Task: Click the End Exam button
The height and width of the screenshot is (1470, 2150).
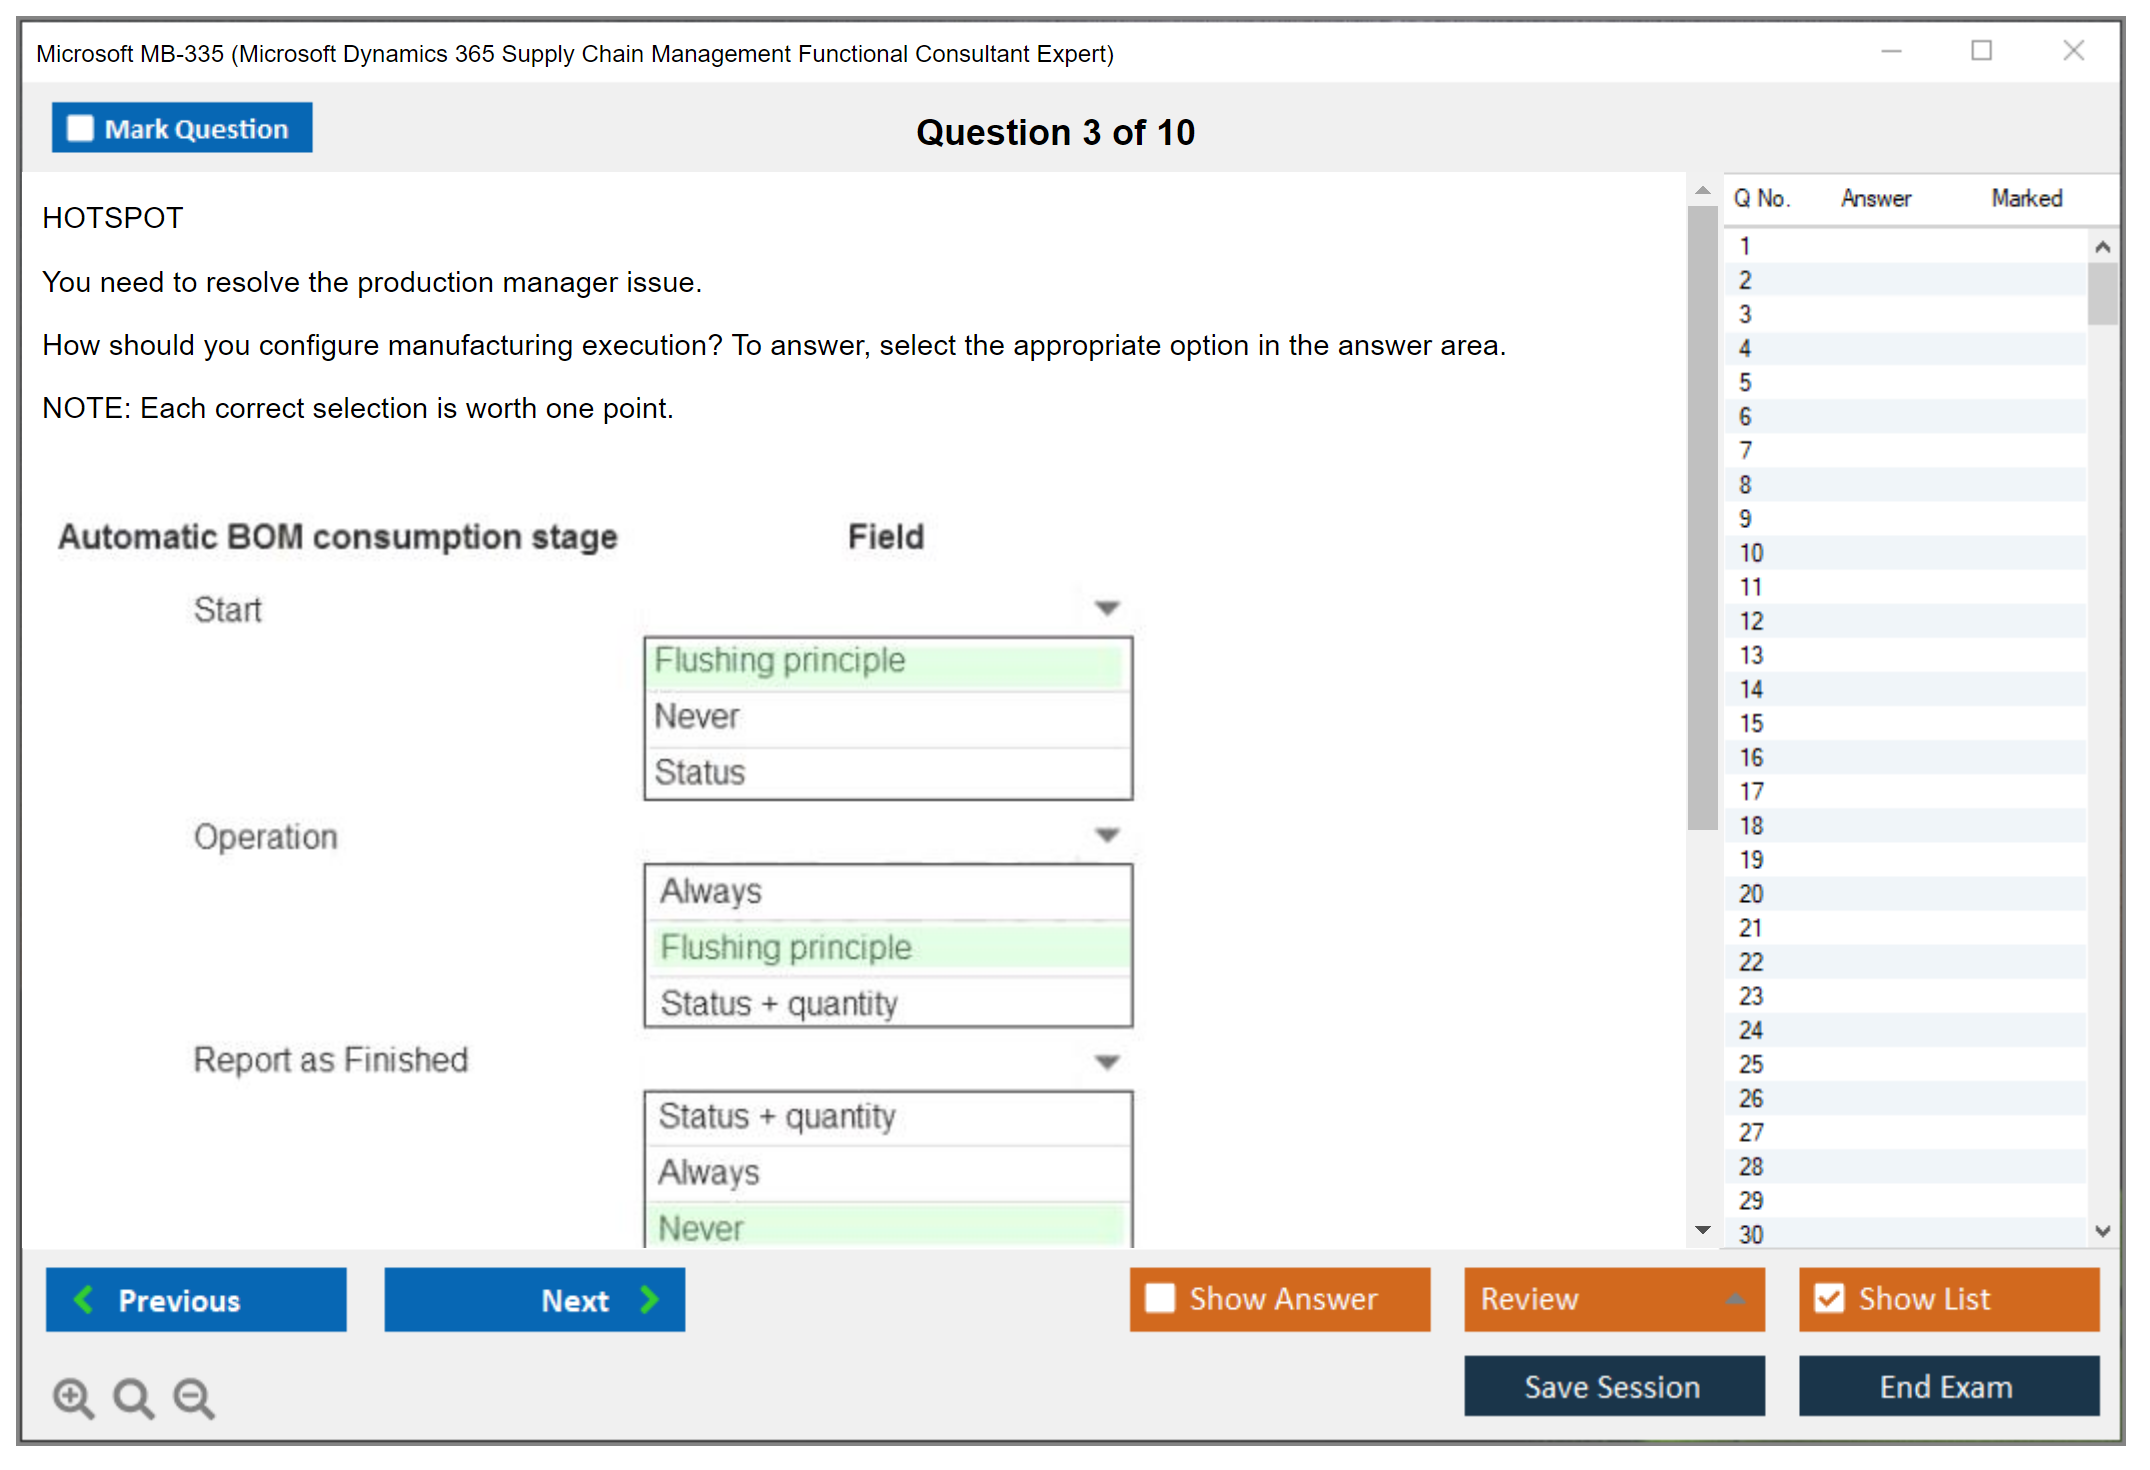Action: [1947, 1387]
